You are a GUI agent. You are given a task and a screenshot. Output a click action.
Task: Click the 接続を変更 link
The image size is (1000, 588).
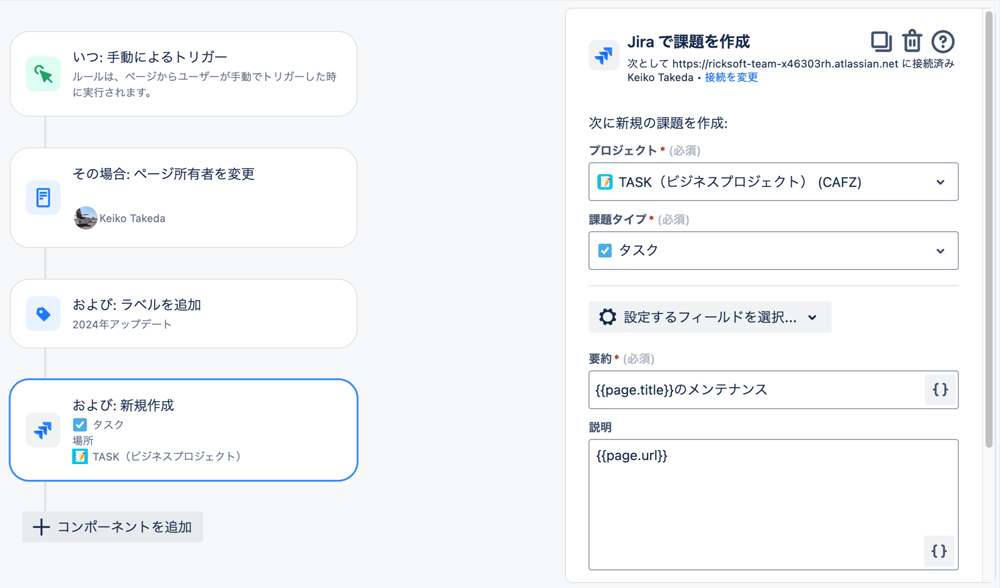click(732, 78)
